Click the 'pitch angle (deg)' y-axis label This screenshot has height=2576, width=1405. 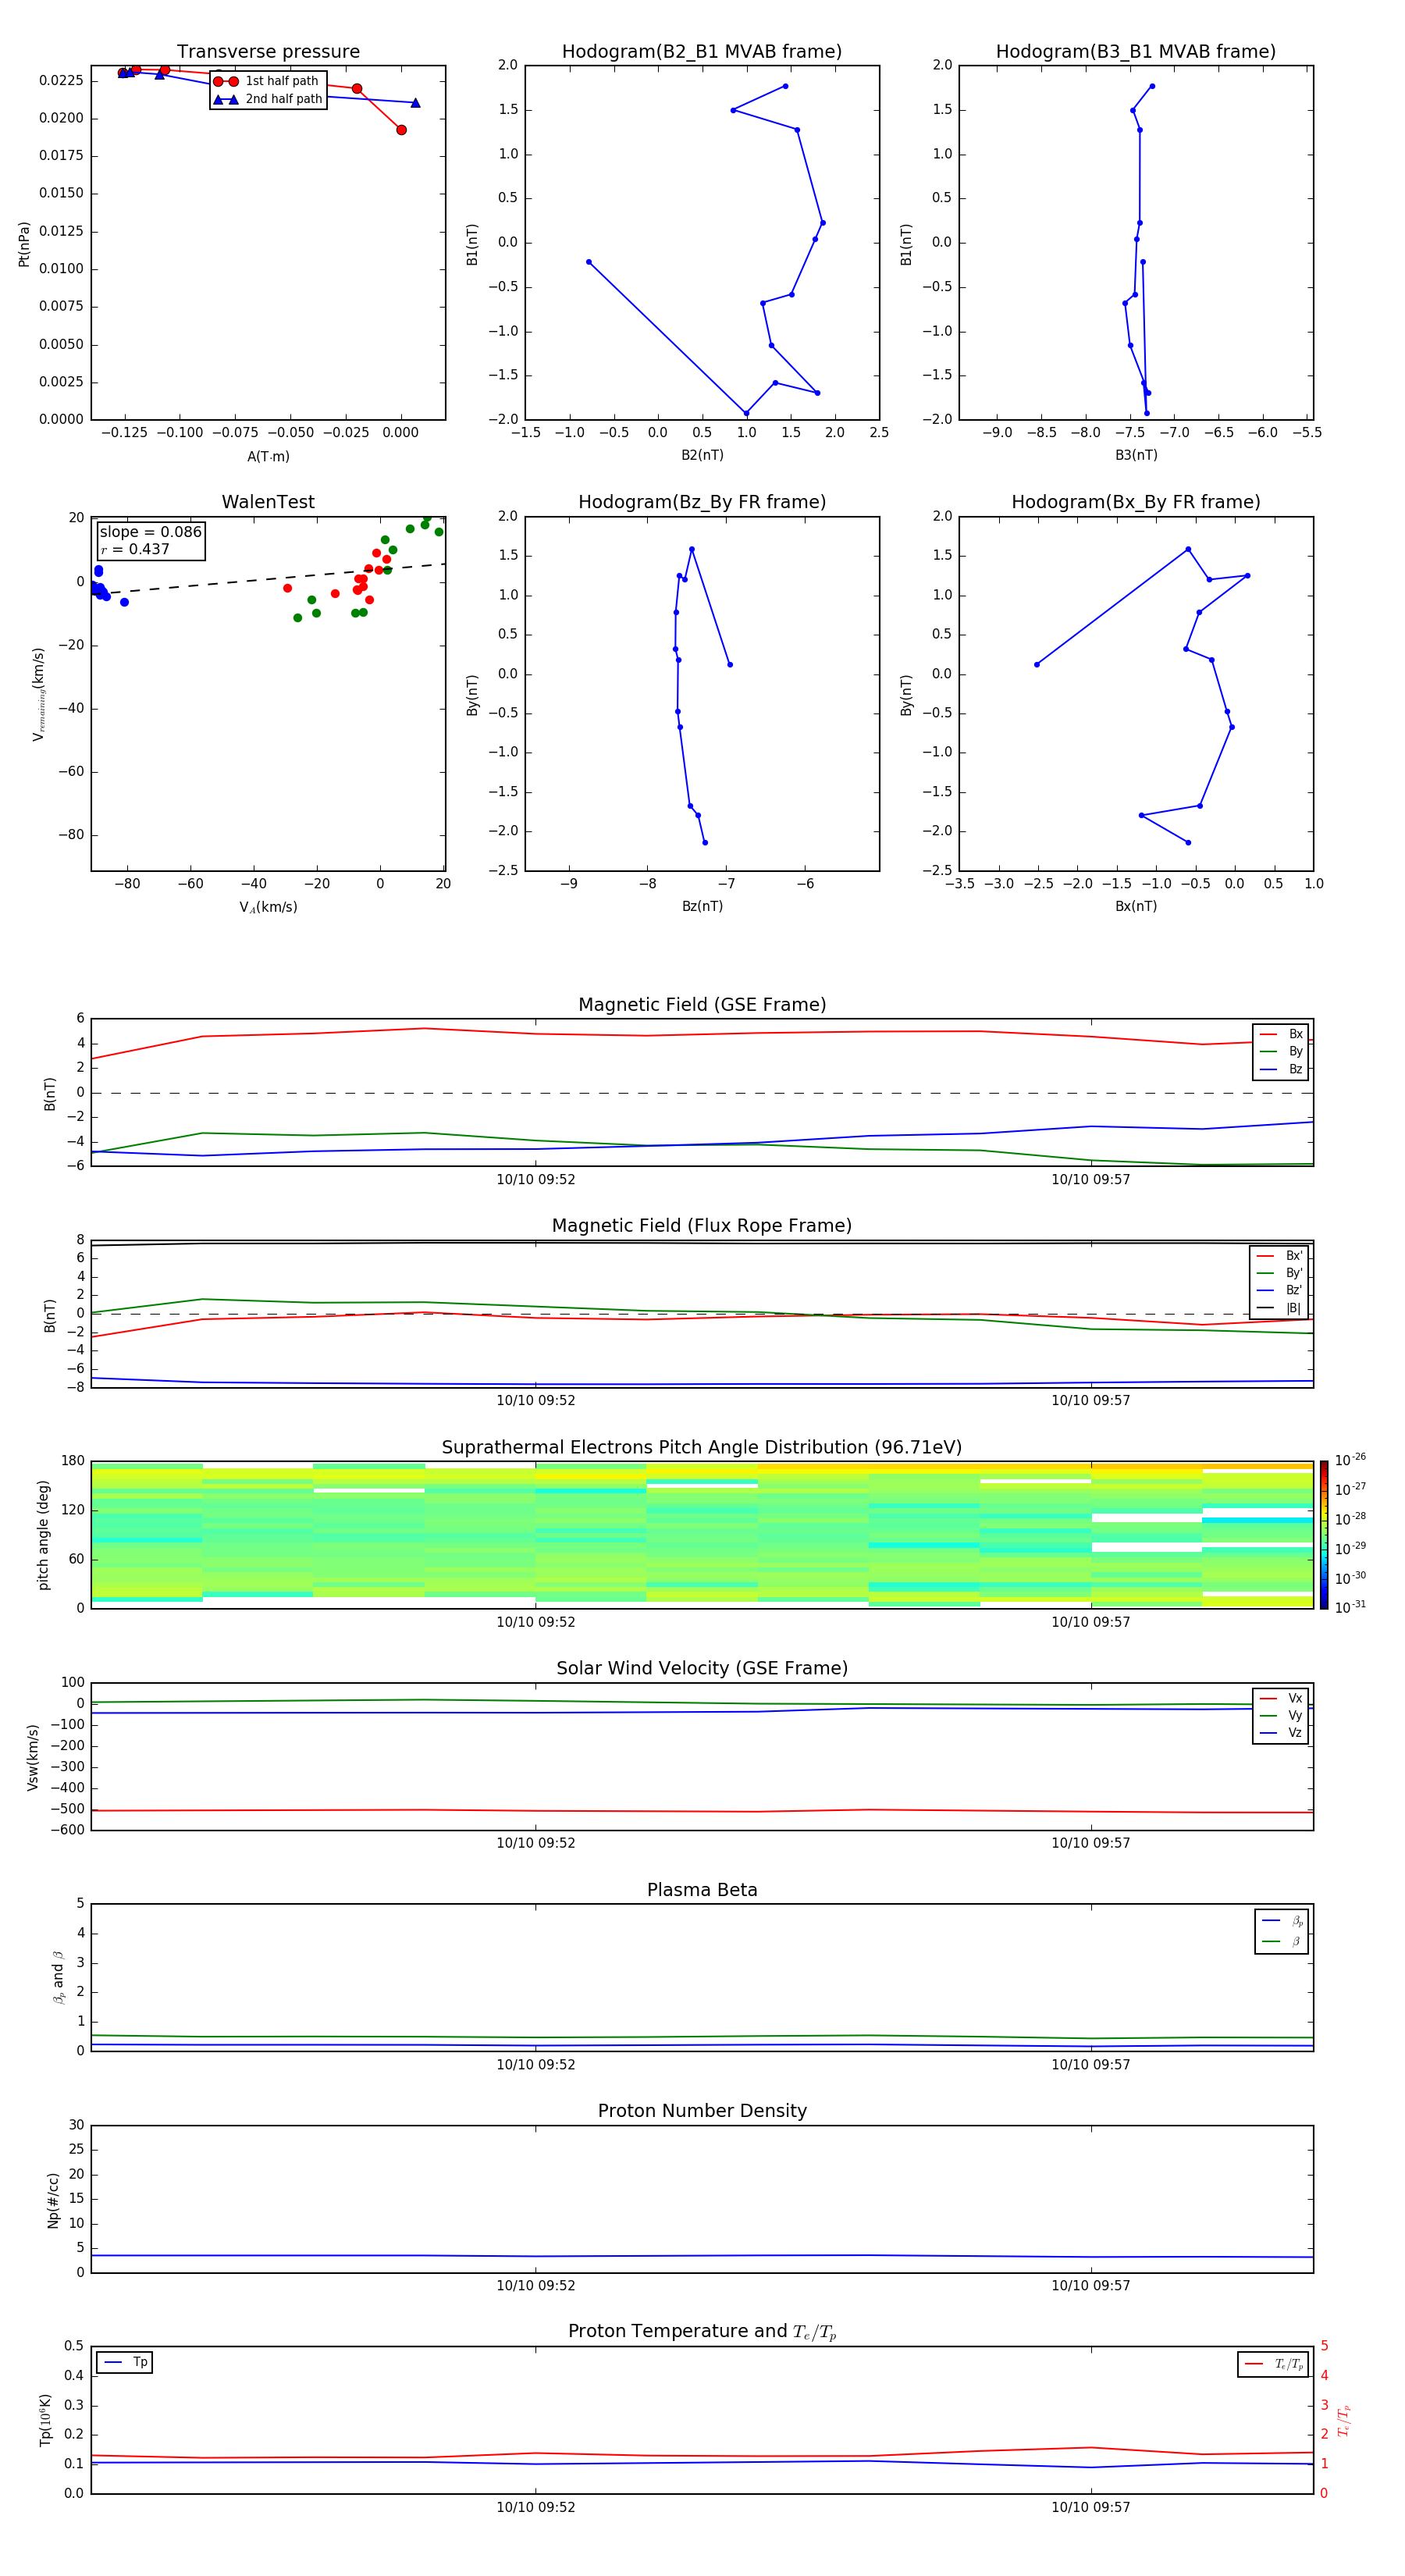(43, 1535)
